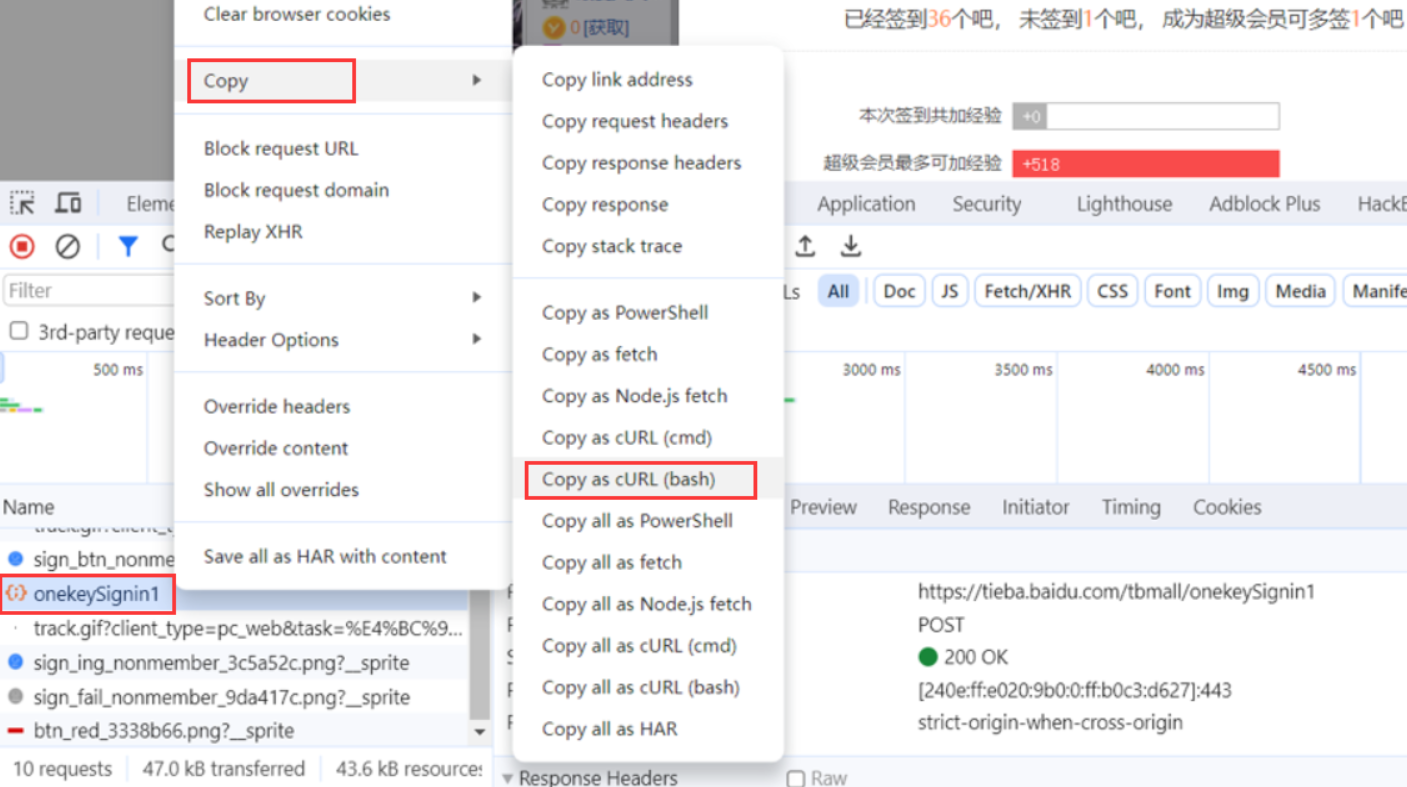Check the Raw response headers box

click(796, 778)
